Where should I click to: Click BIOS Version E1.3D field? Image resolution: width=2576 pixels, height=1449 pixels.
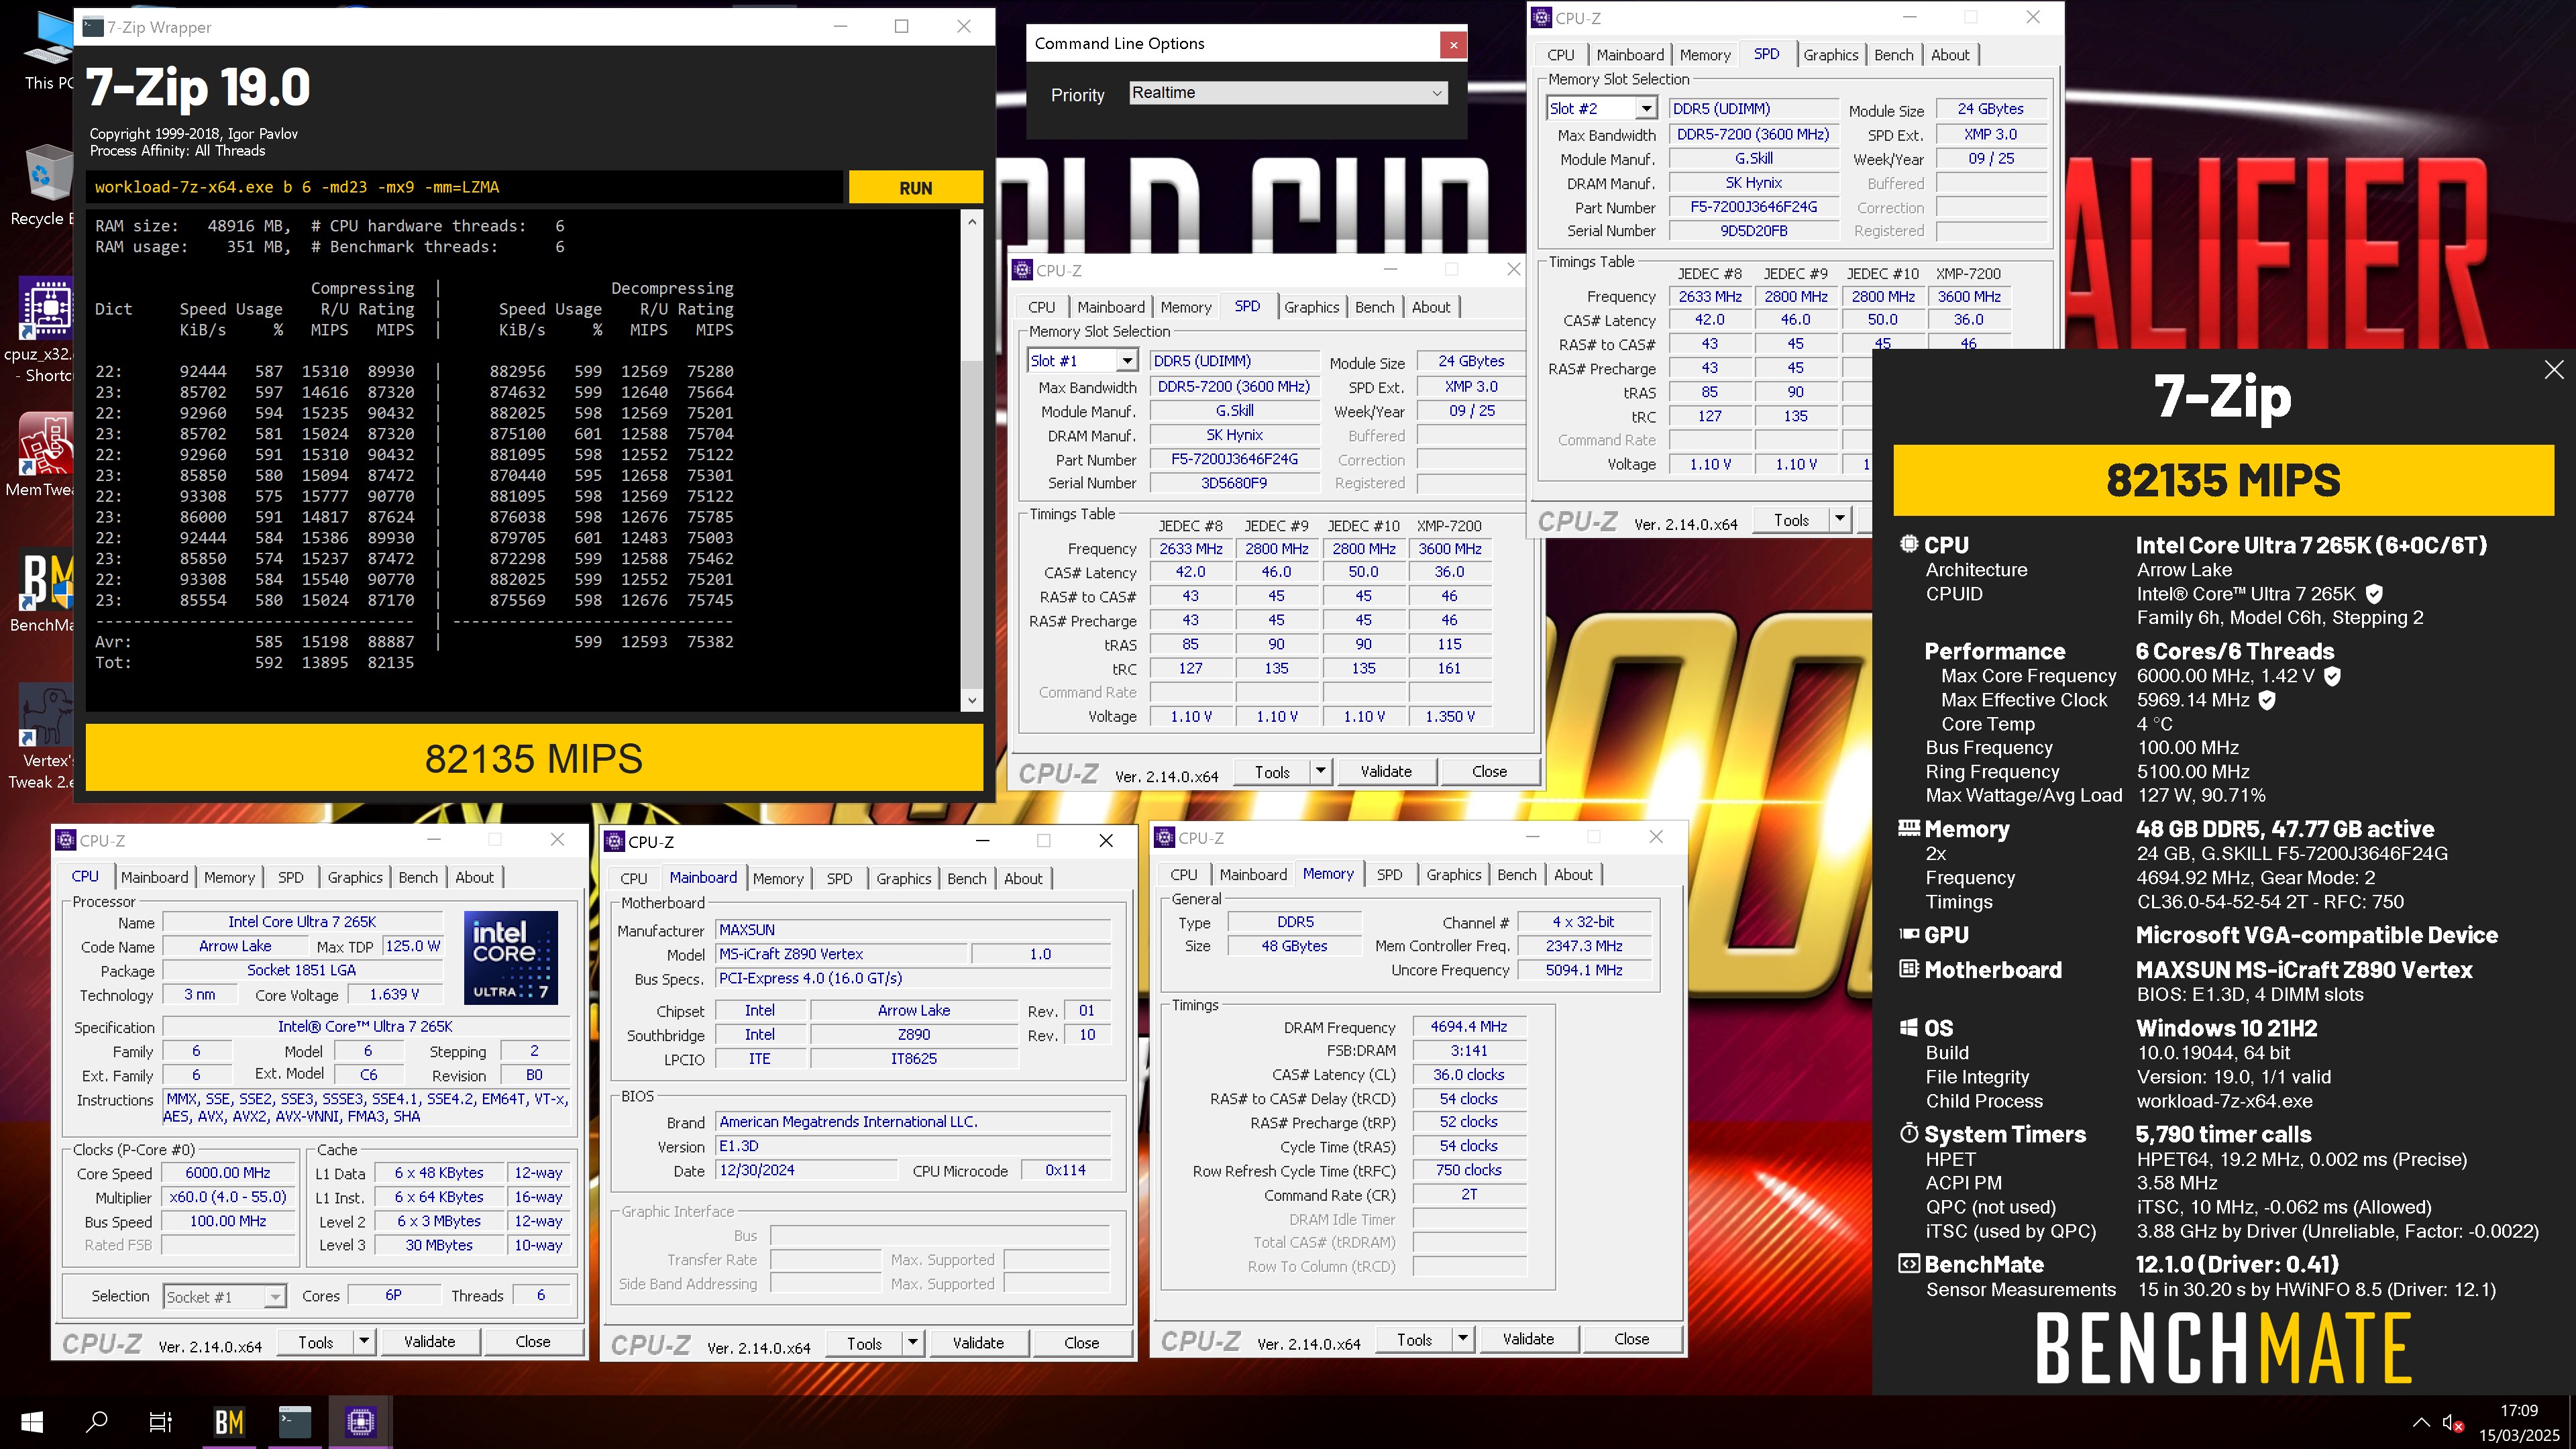click(x=913, y=1146)
